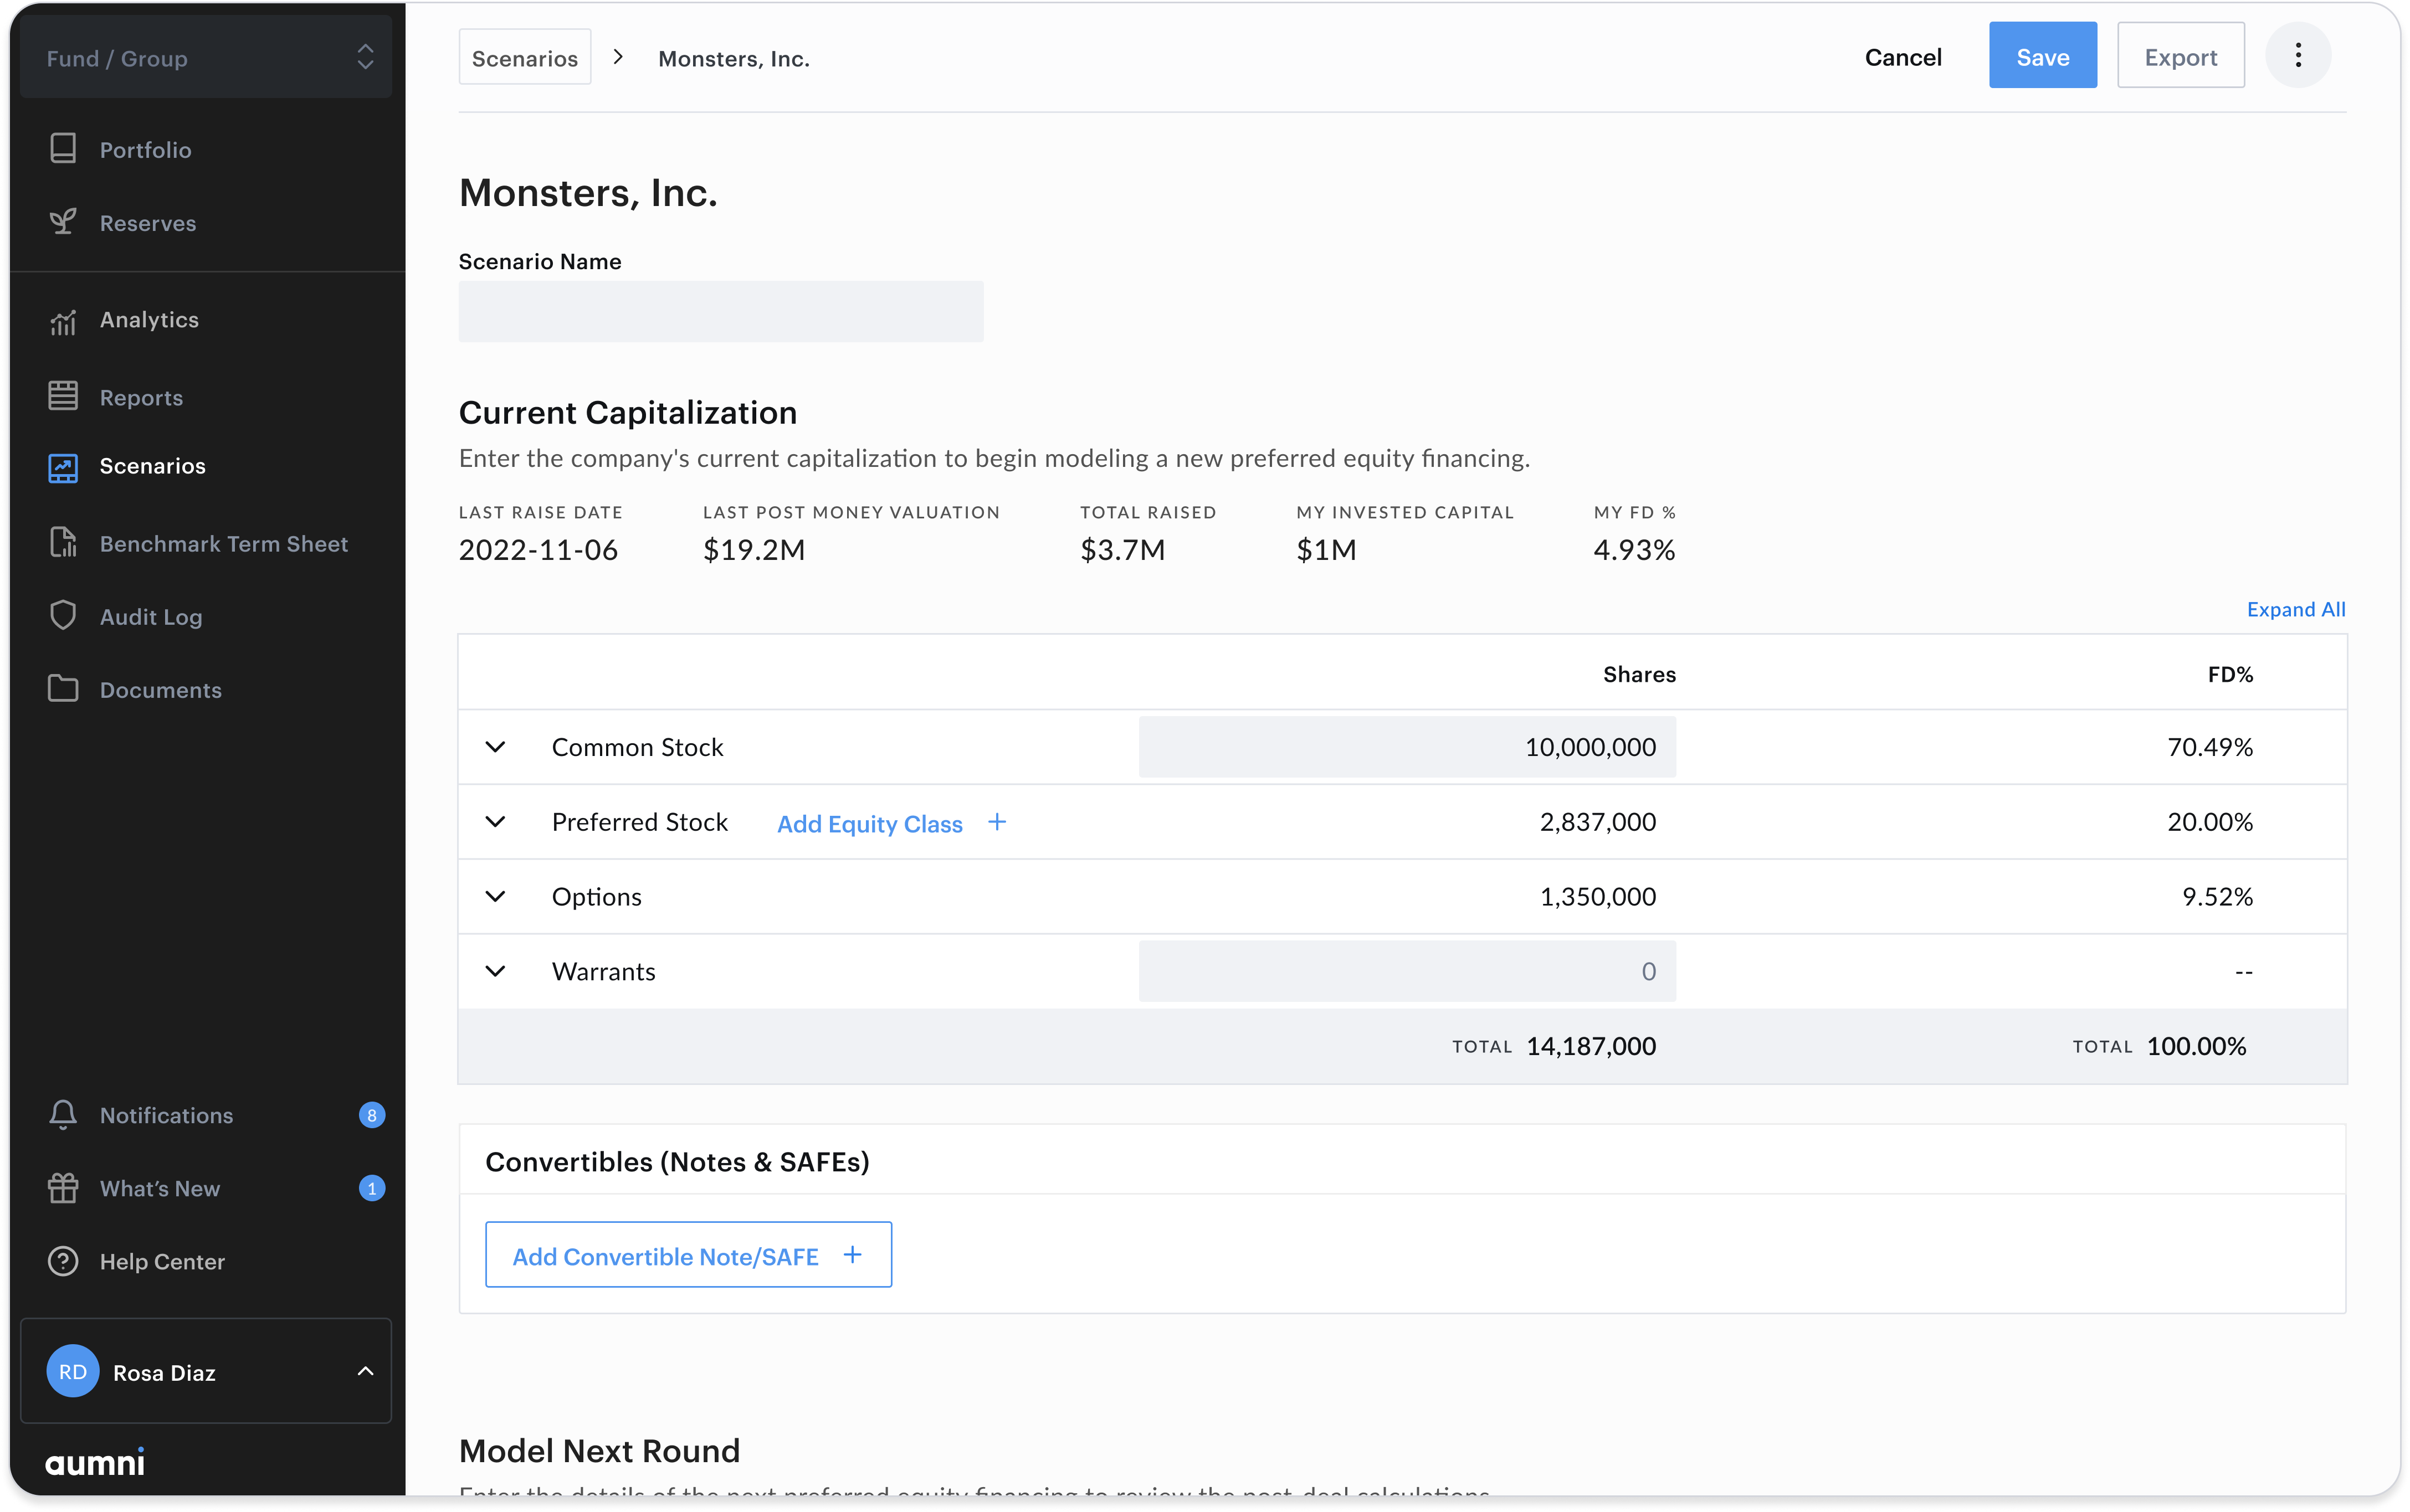Click the plus icon in Add Convertible Note/SAFE

click(853, 1254)
